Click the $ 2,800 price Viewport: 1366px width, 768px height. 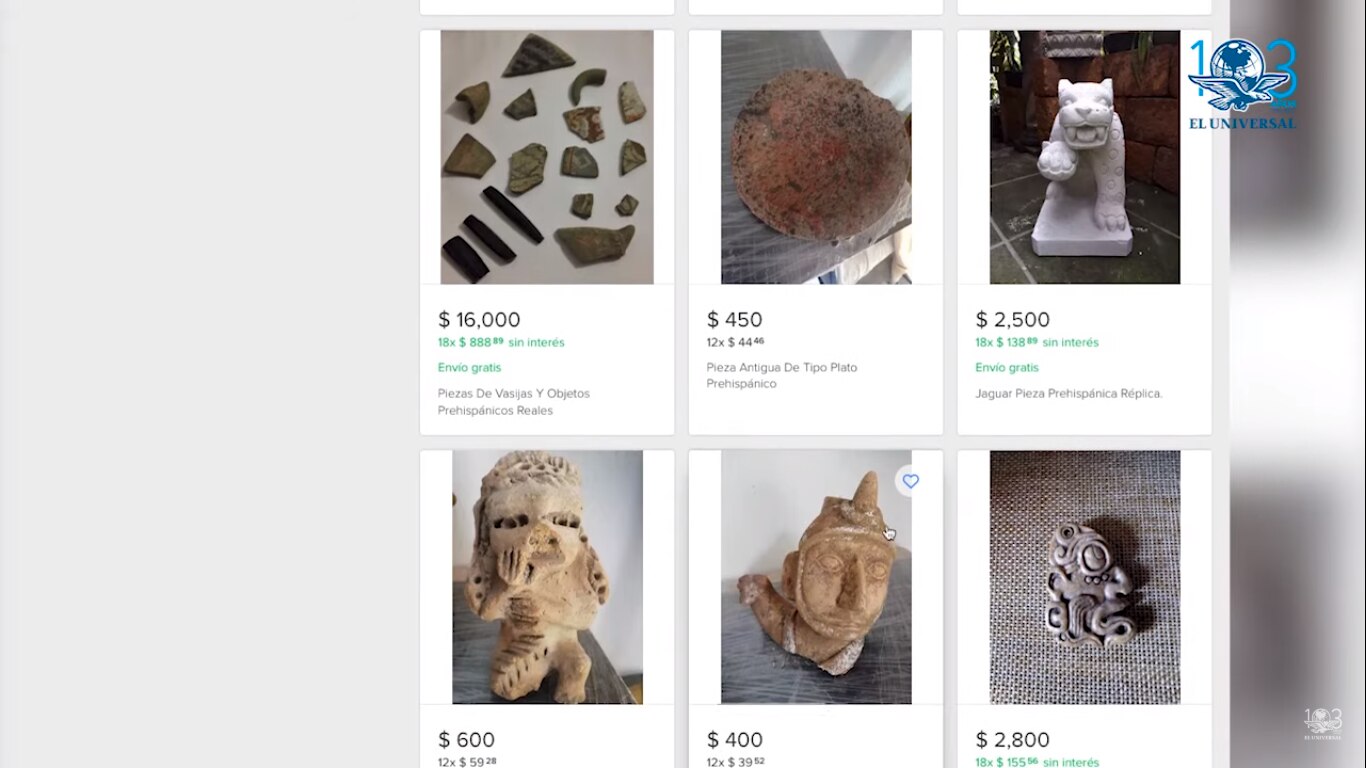(1012, 740)
